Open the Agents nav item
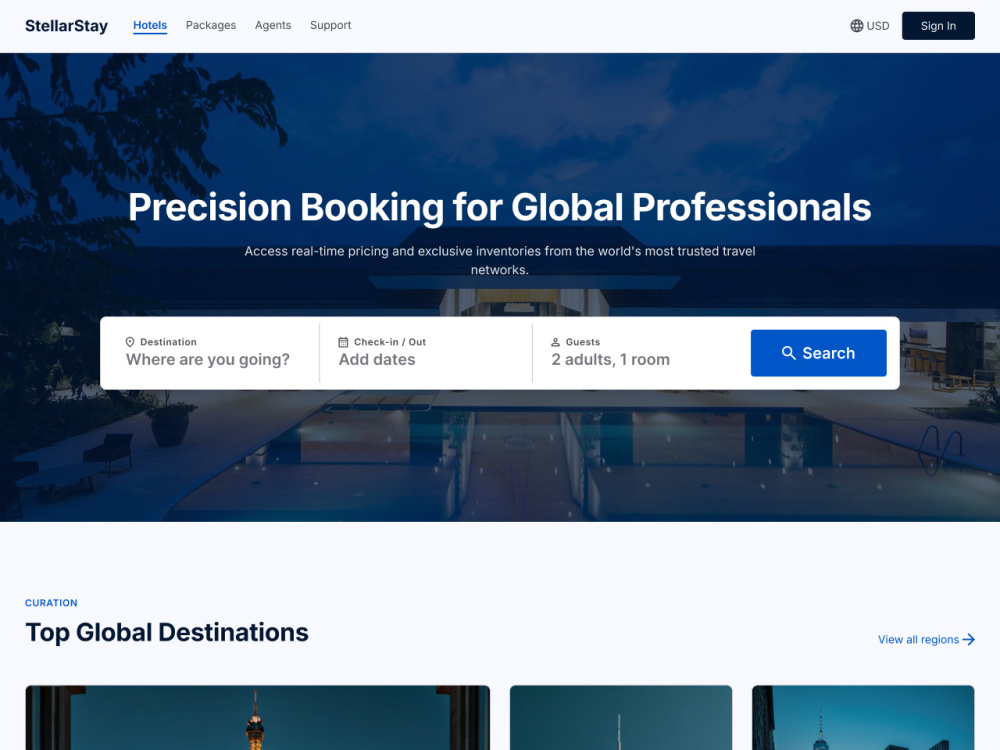Screen dimensions: 1000x750 273,26
